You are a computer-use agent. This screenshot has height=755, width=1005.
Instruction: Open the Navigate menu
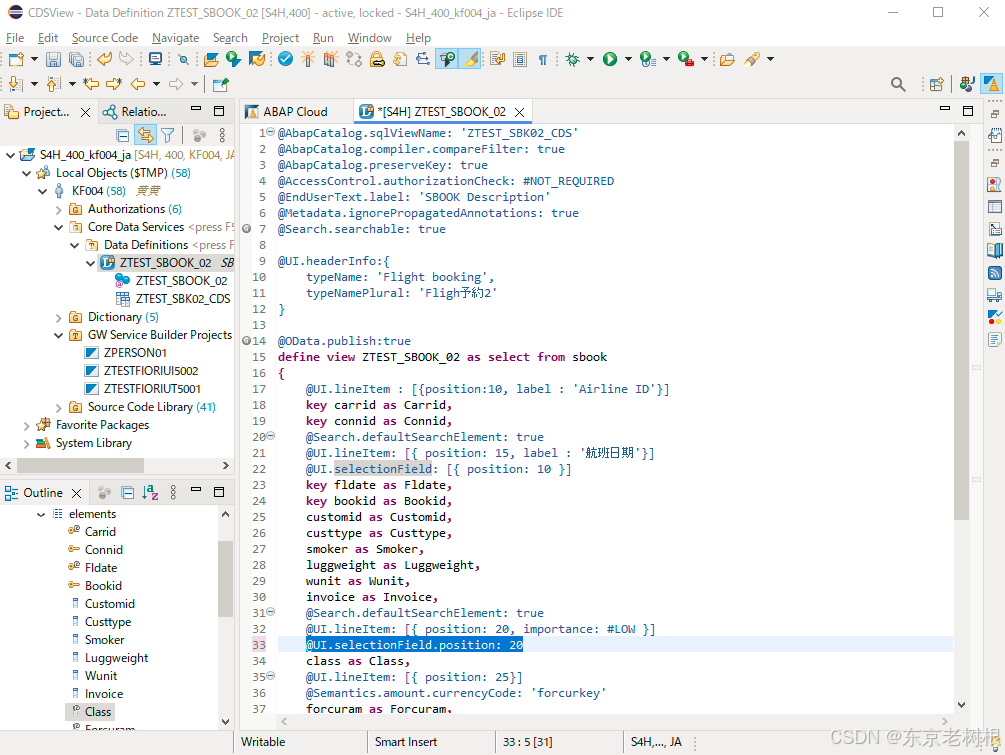(175, 38)
